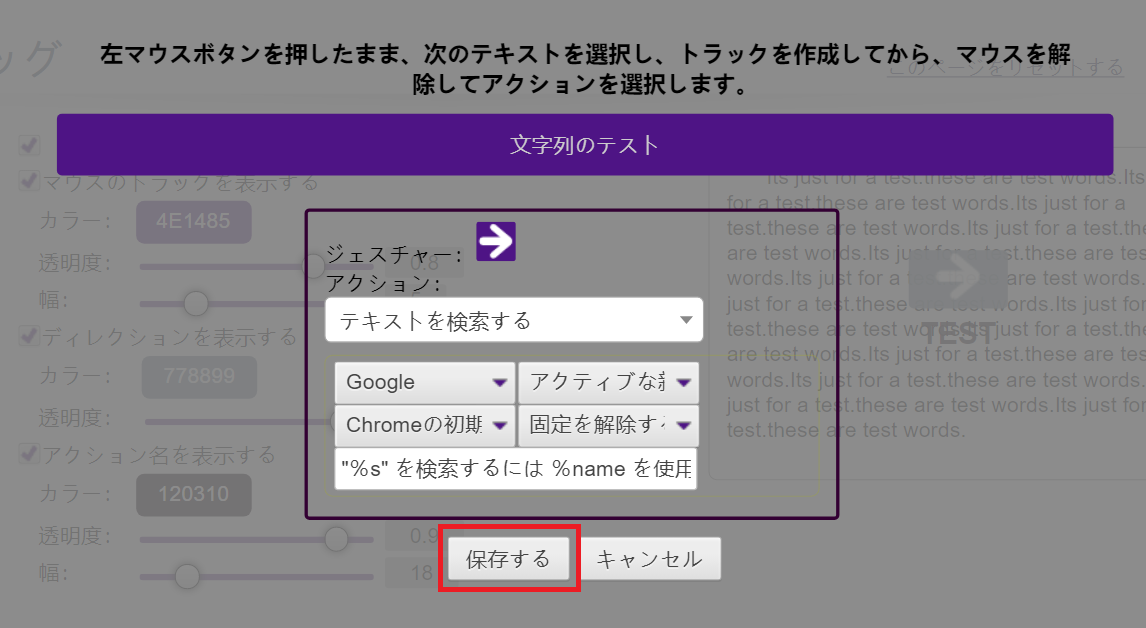Click the 120310 color field
The width and height of the screenshot is (1146, 628).
(194, 495)
